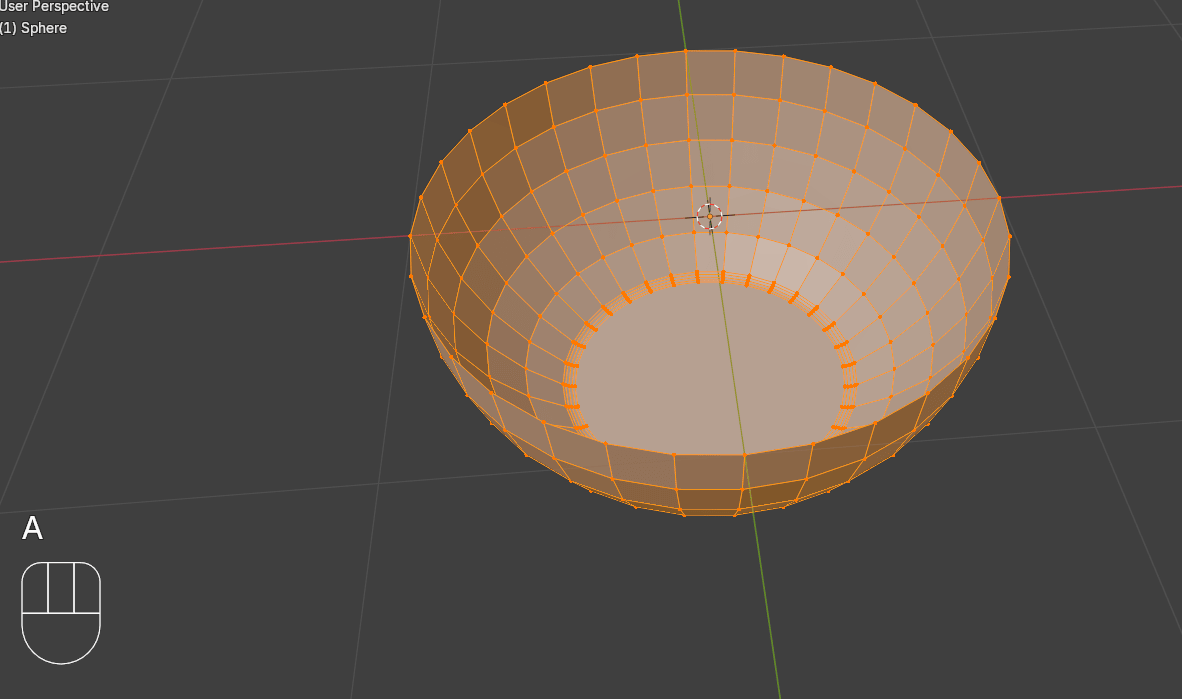Click the red X axis line right of bowl
Image resolution: width=1182 pixels, height=699 pixels.
pos(1100,191)
